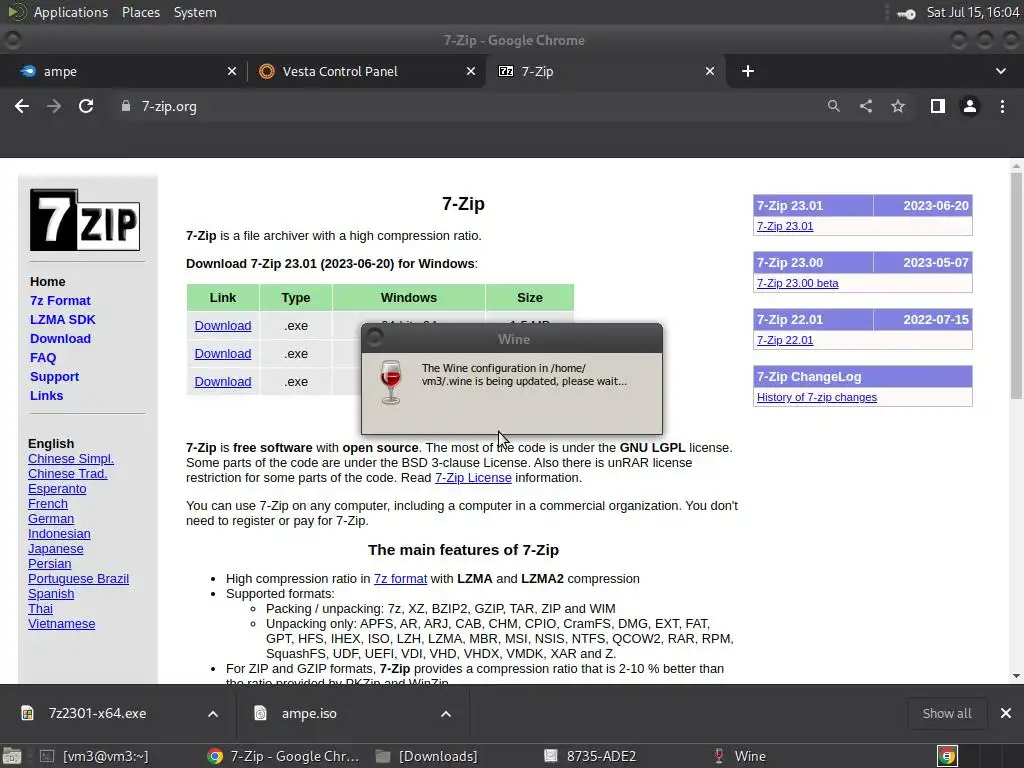Select the 7-Zip browser tab
Image resolution: width=1024 pixels, height=768 pixels.
[x=605, y=71]
